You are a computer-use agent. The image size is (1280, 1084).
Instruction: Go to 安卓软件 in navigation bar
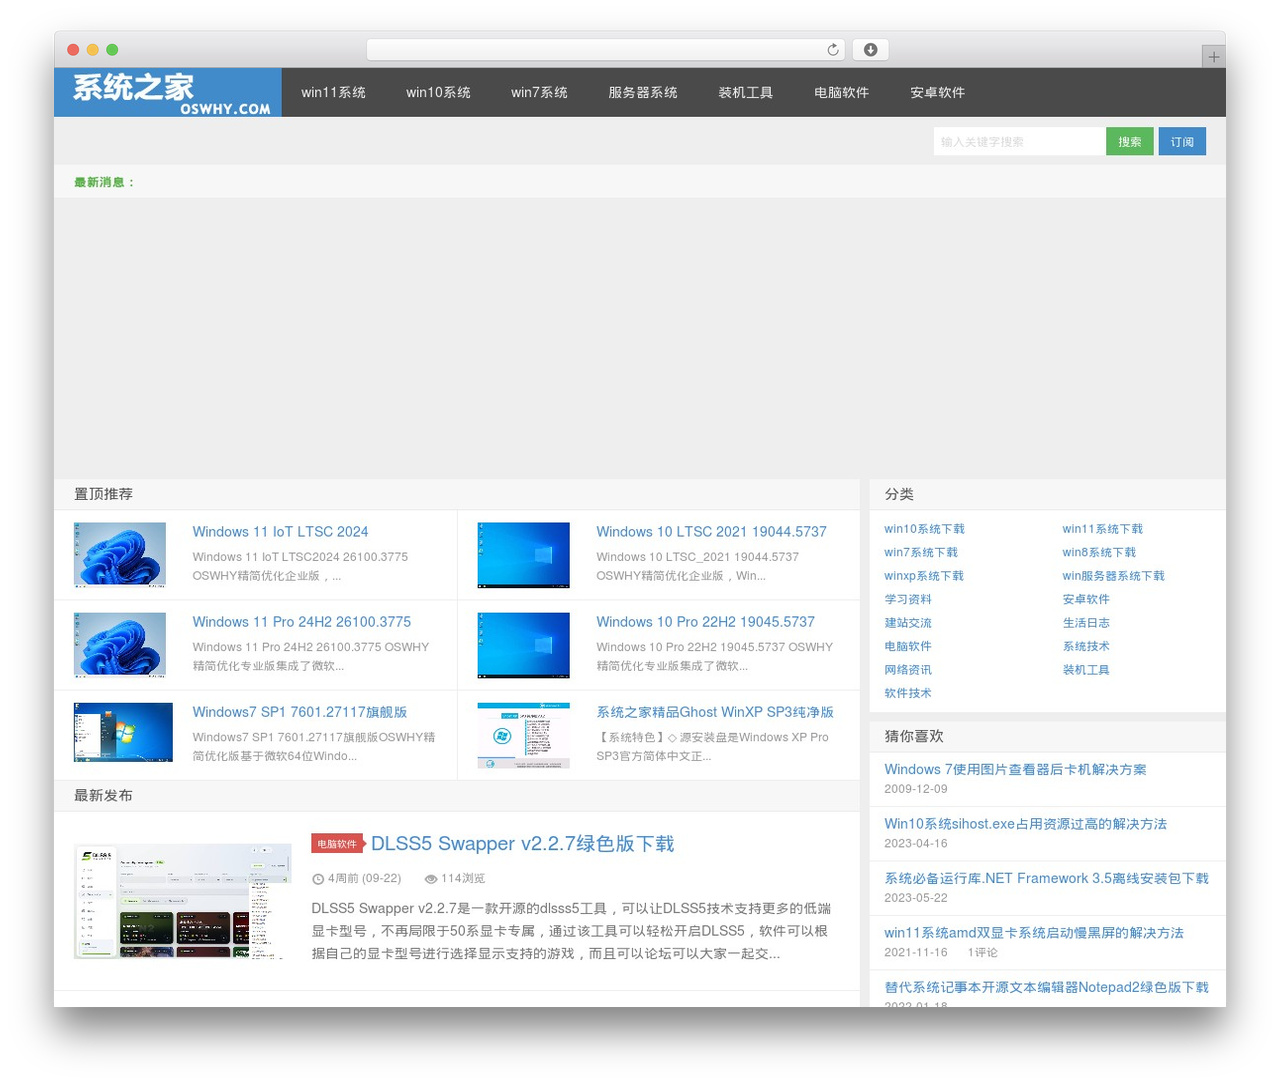click(x=937, y=93)
